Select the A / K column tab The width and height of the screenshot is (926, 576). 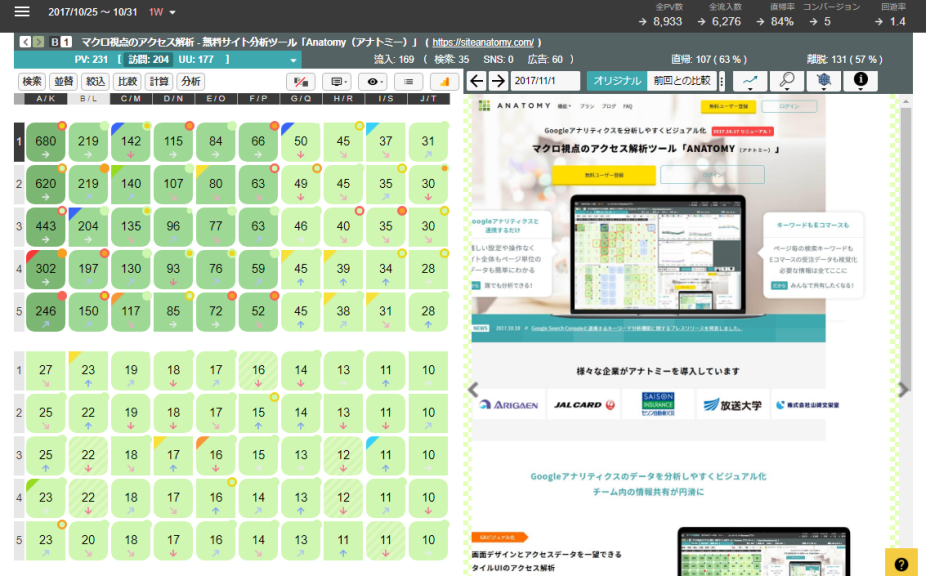tap(45, 99)
